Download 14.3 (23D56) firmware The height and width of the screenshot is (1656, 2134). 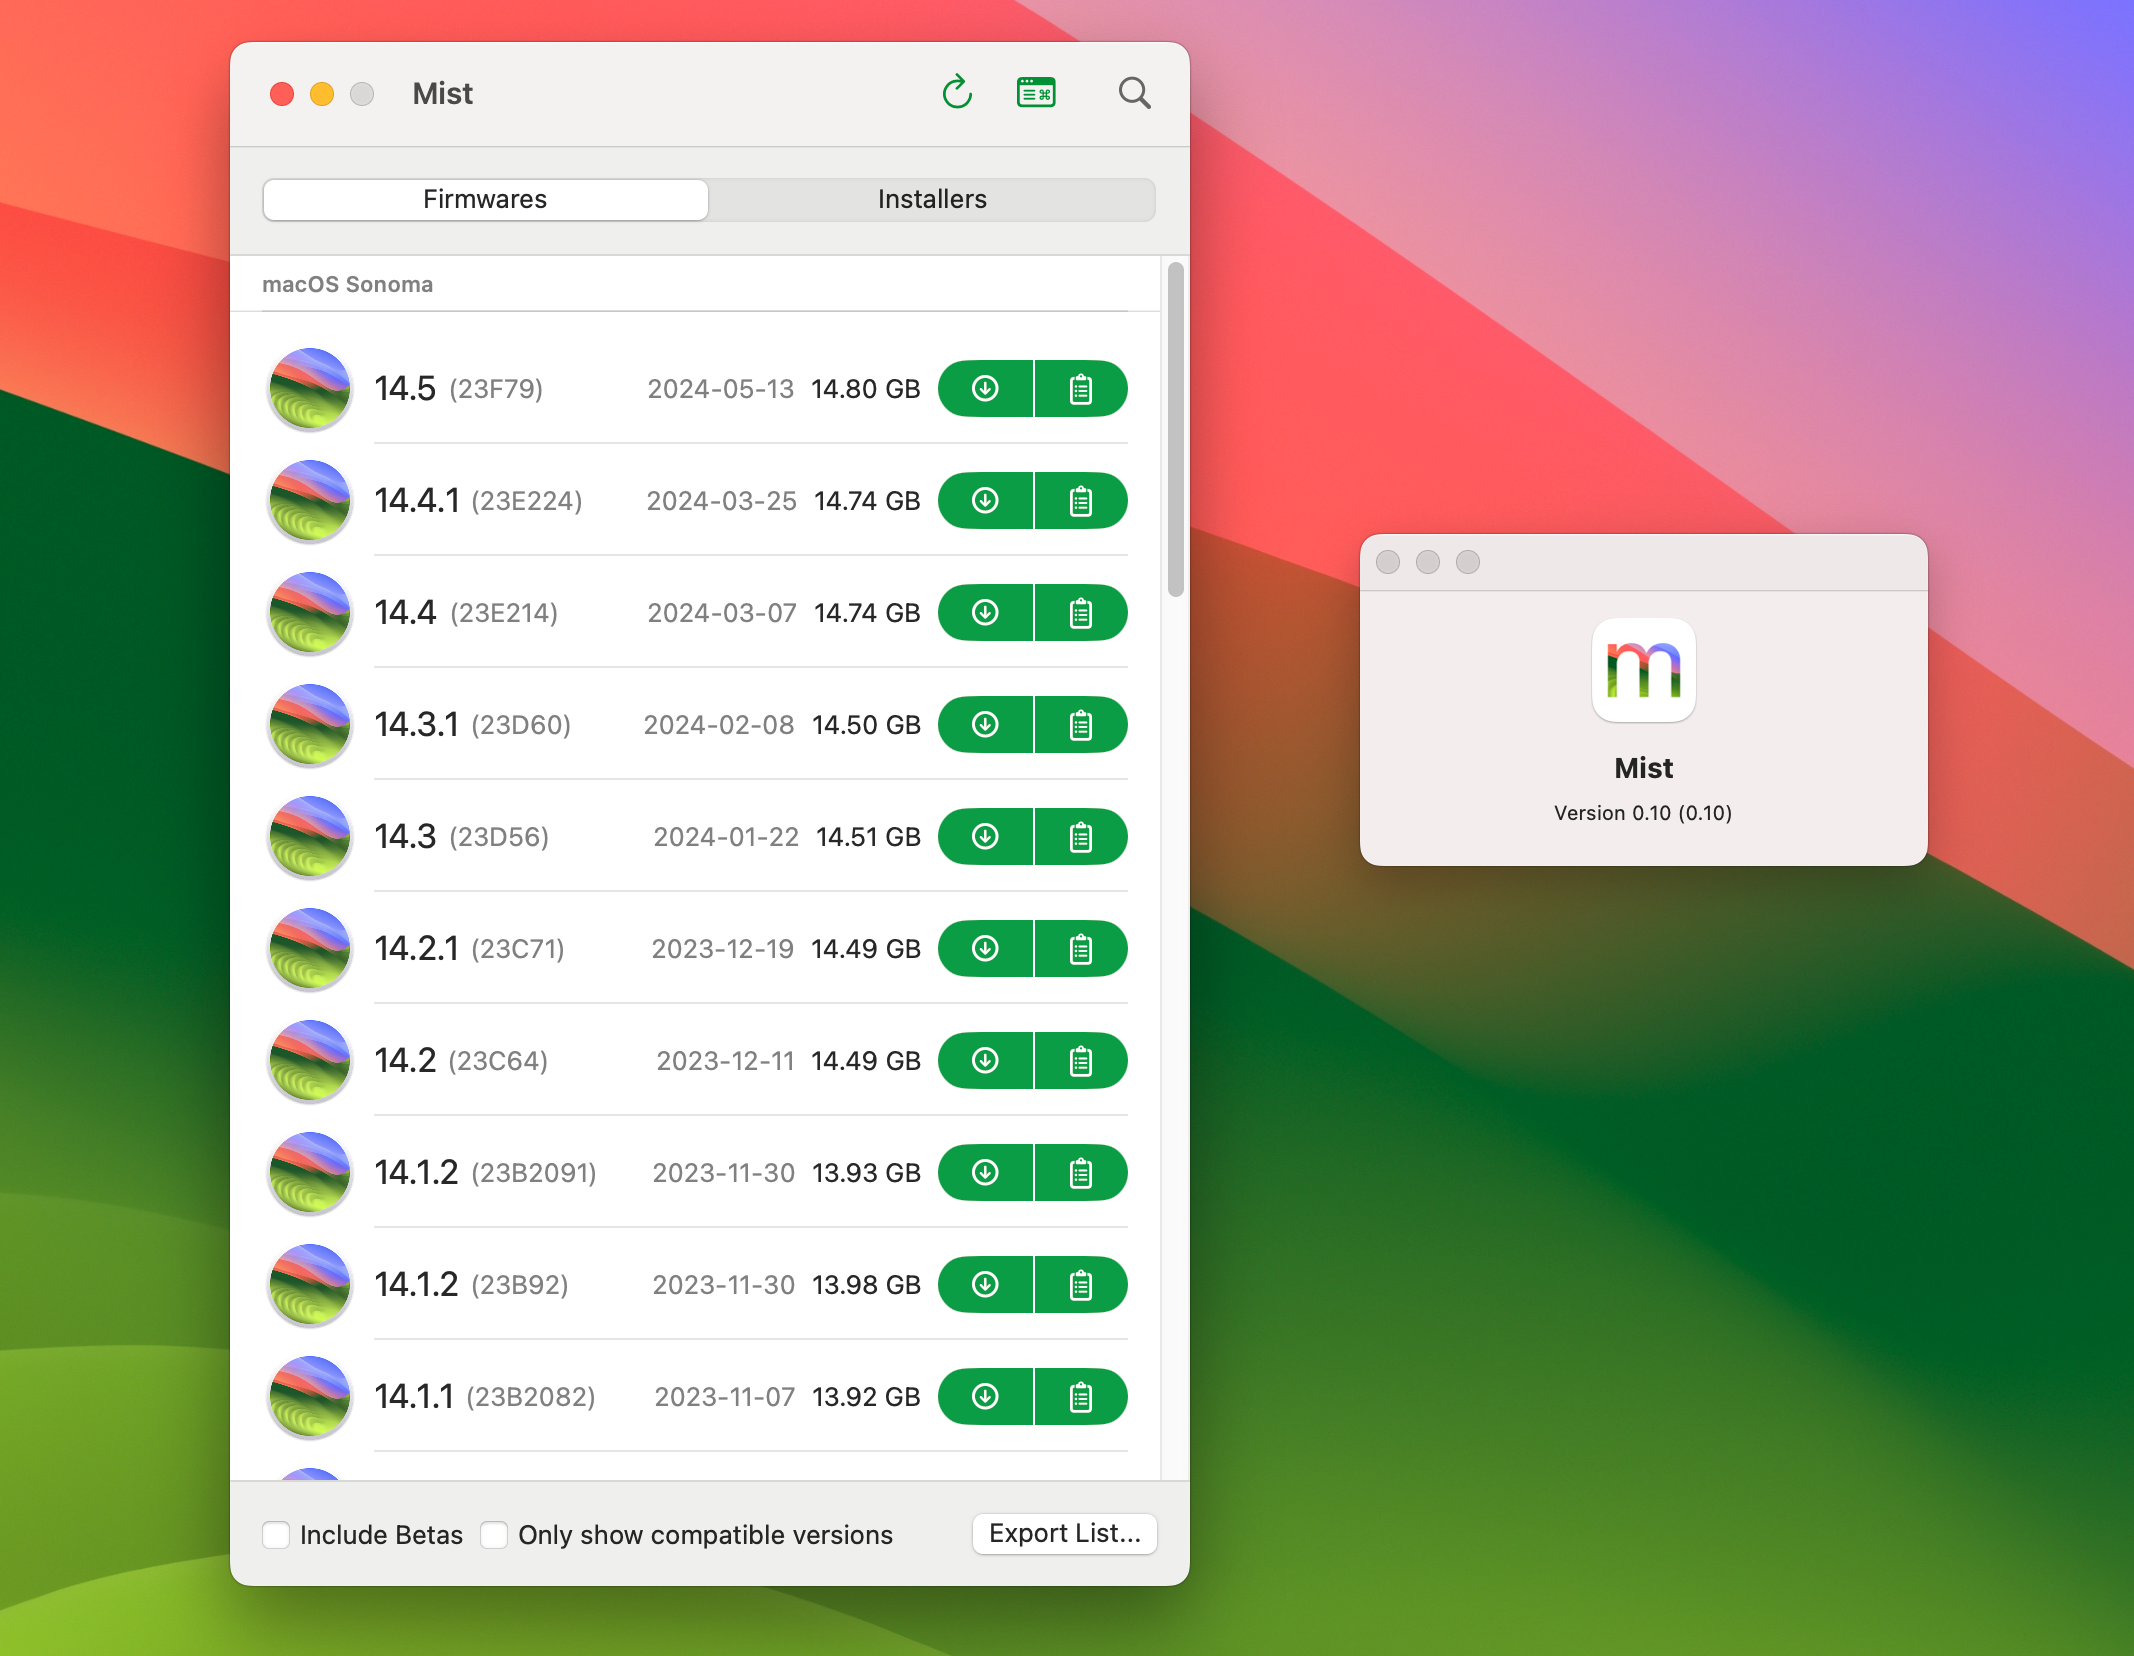click(985, 837)
